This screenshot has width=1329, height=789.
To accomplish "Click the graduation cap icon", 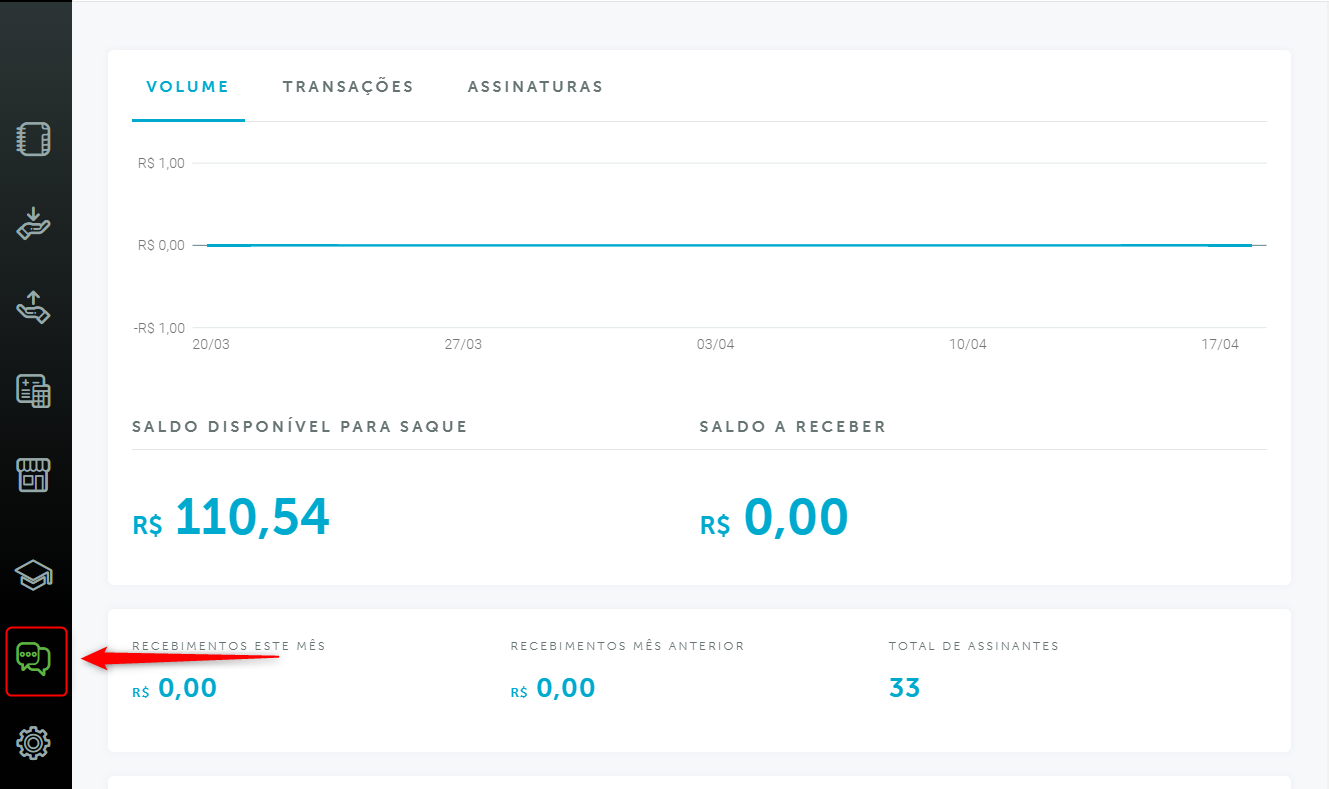I will click(34, 575).
